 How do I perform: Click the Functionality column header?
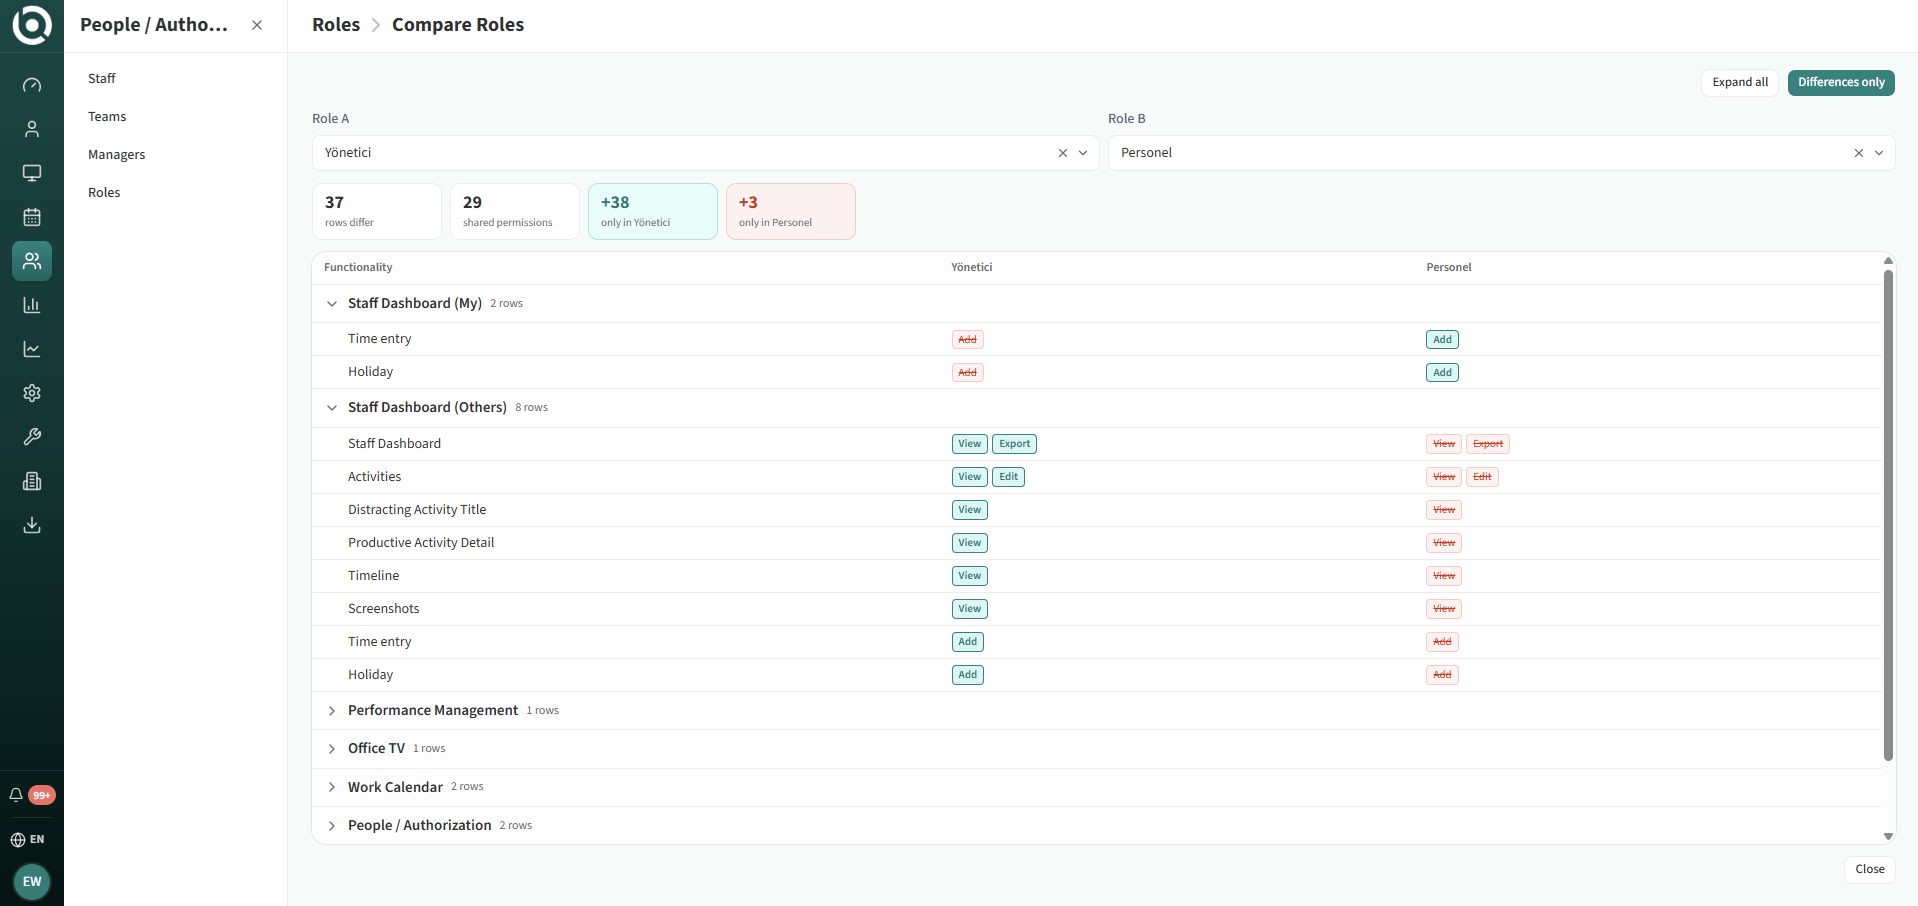click(358, 267)
